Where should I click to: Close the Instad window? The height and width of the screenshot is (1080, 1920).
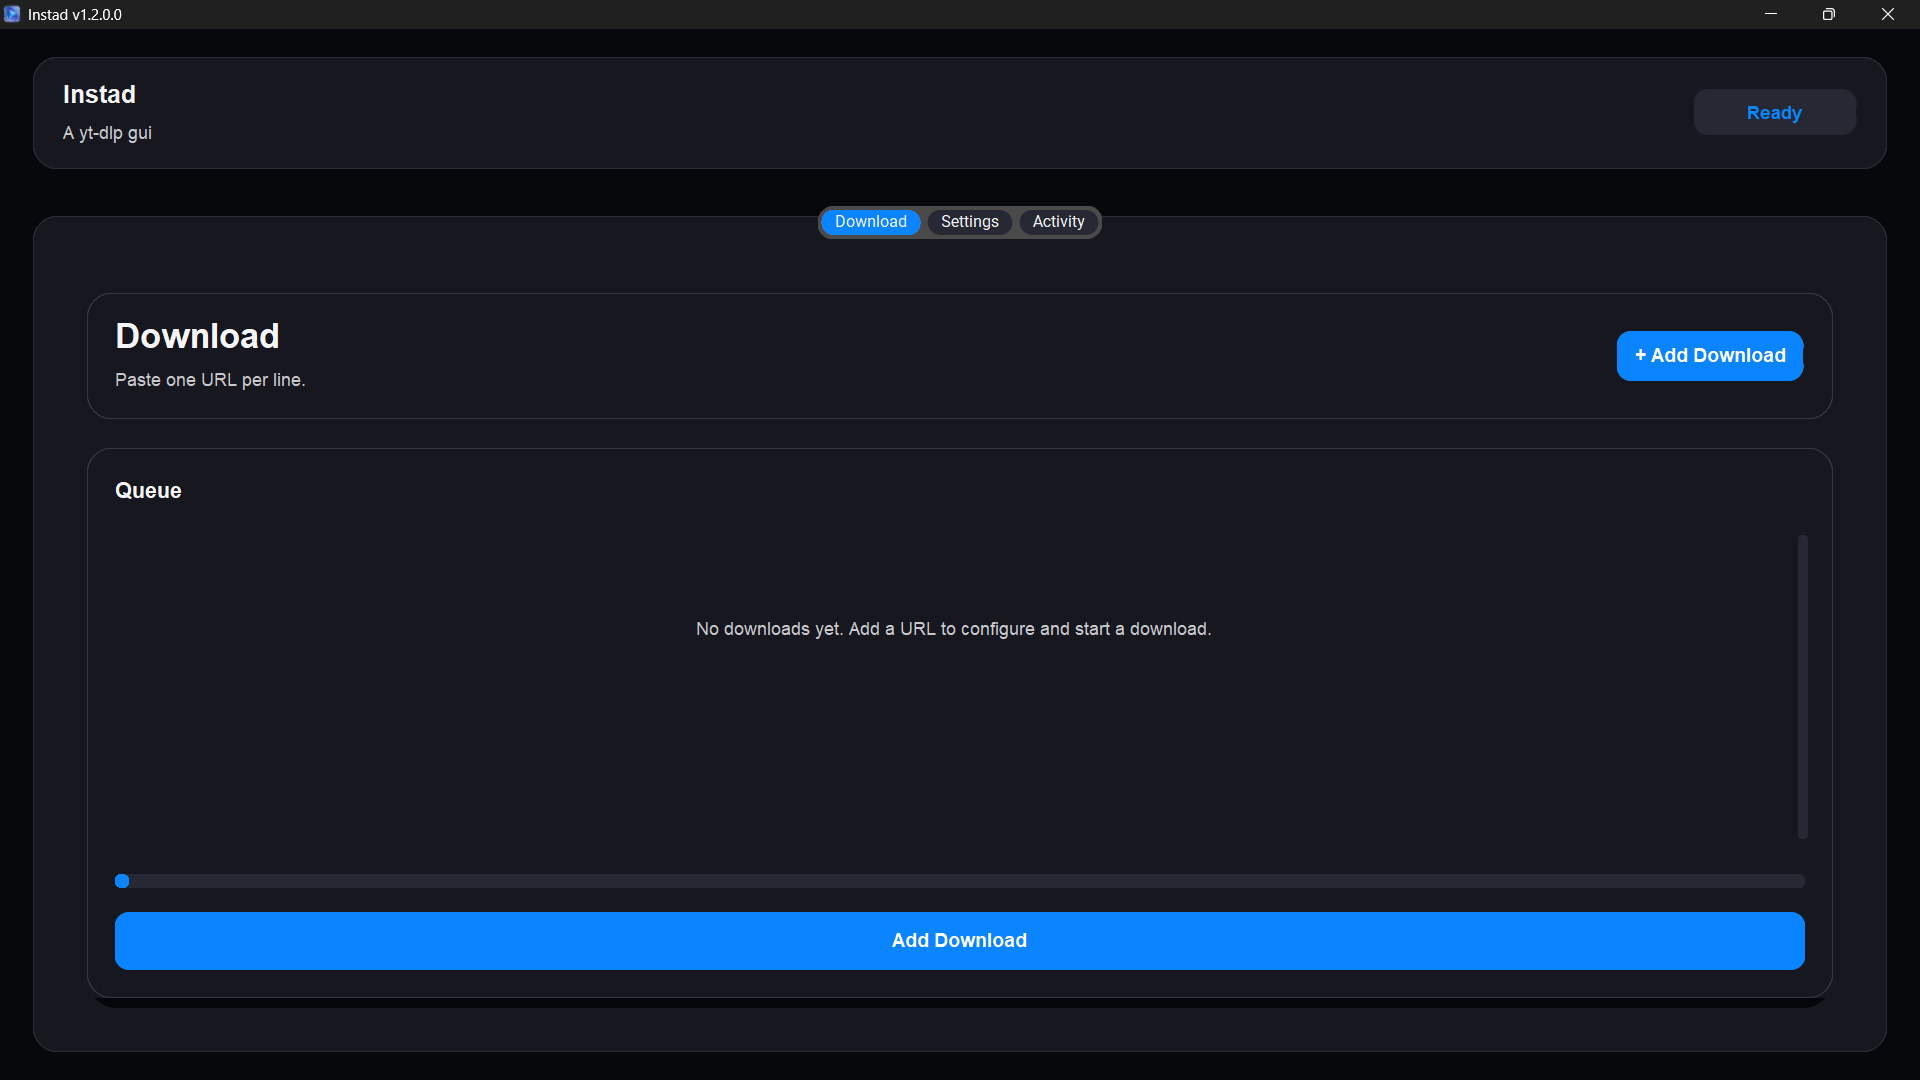tap(1888, 14)
